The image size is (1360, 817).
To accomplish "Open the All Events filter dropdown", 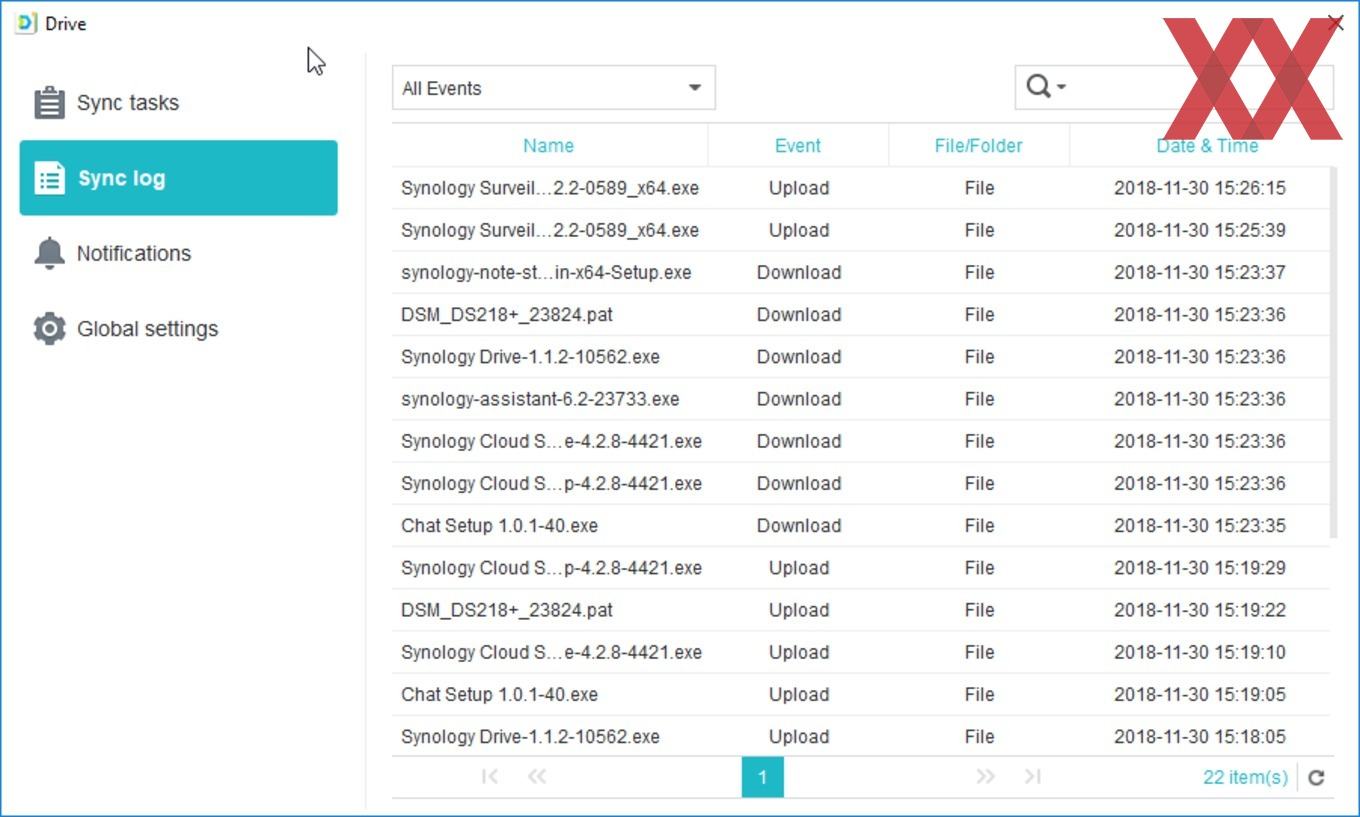I will point(553,88).
